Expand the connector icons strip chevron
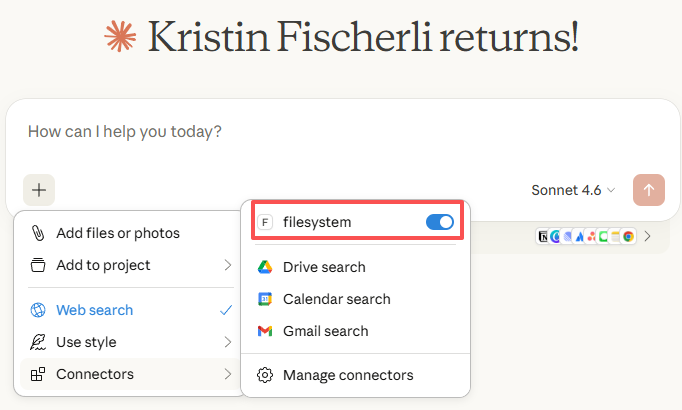 [x=648, y=237]
